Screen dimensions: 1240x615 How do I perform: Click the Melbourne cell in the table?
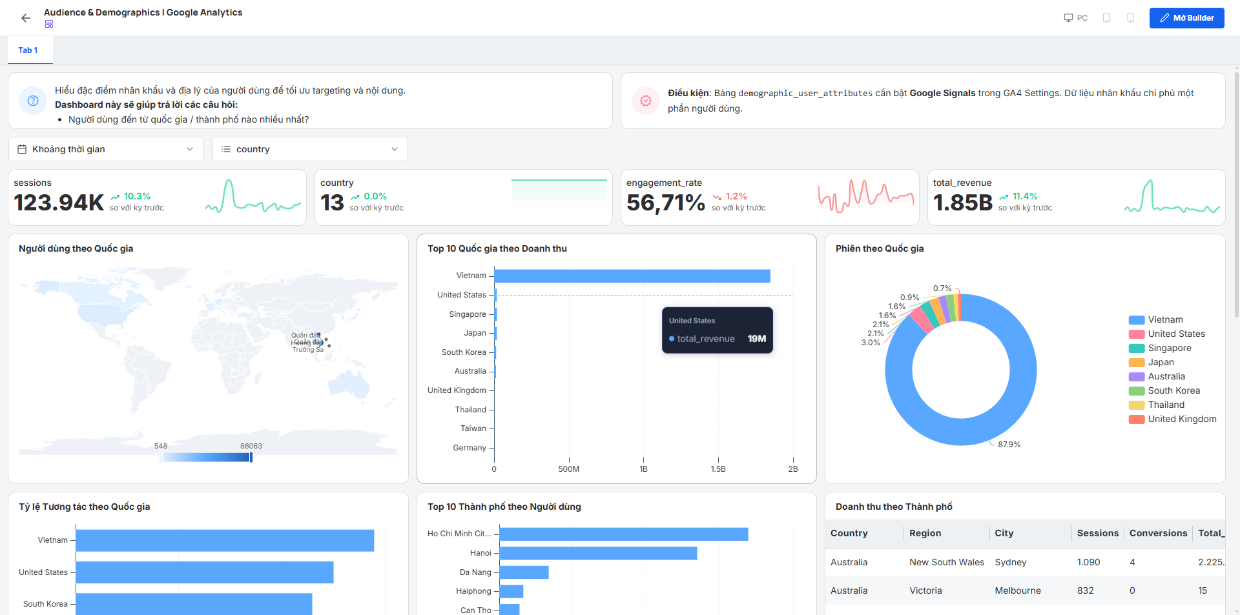pos(1030,591)
